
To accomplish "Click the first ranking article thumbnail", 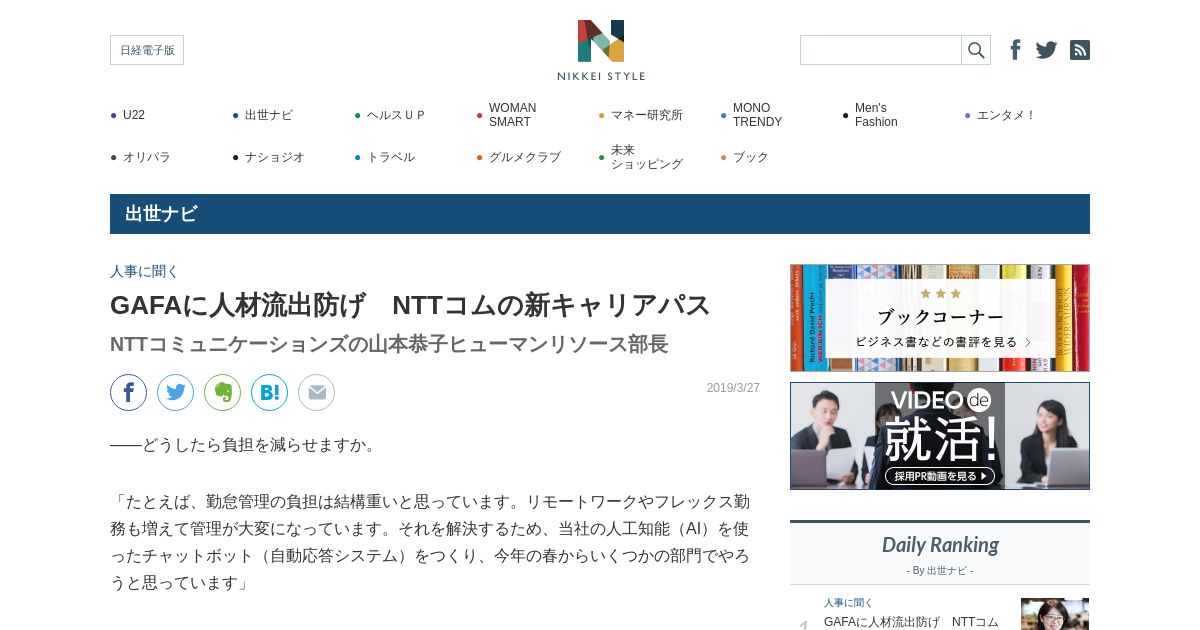I will 1055,614.
